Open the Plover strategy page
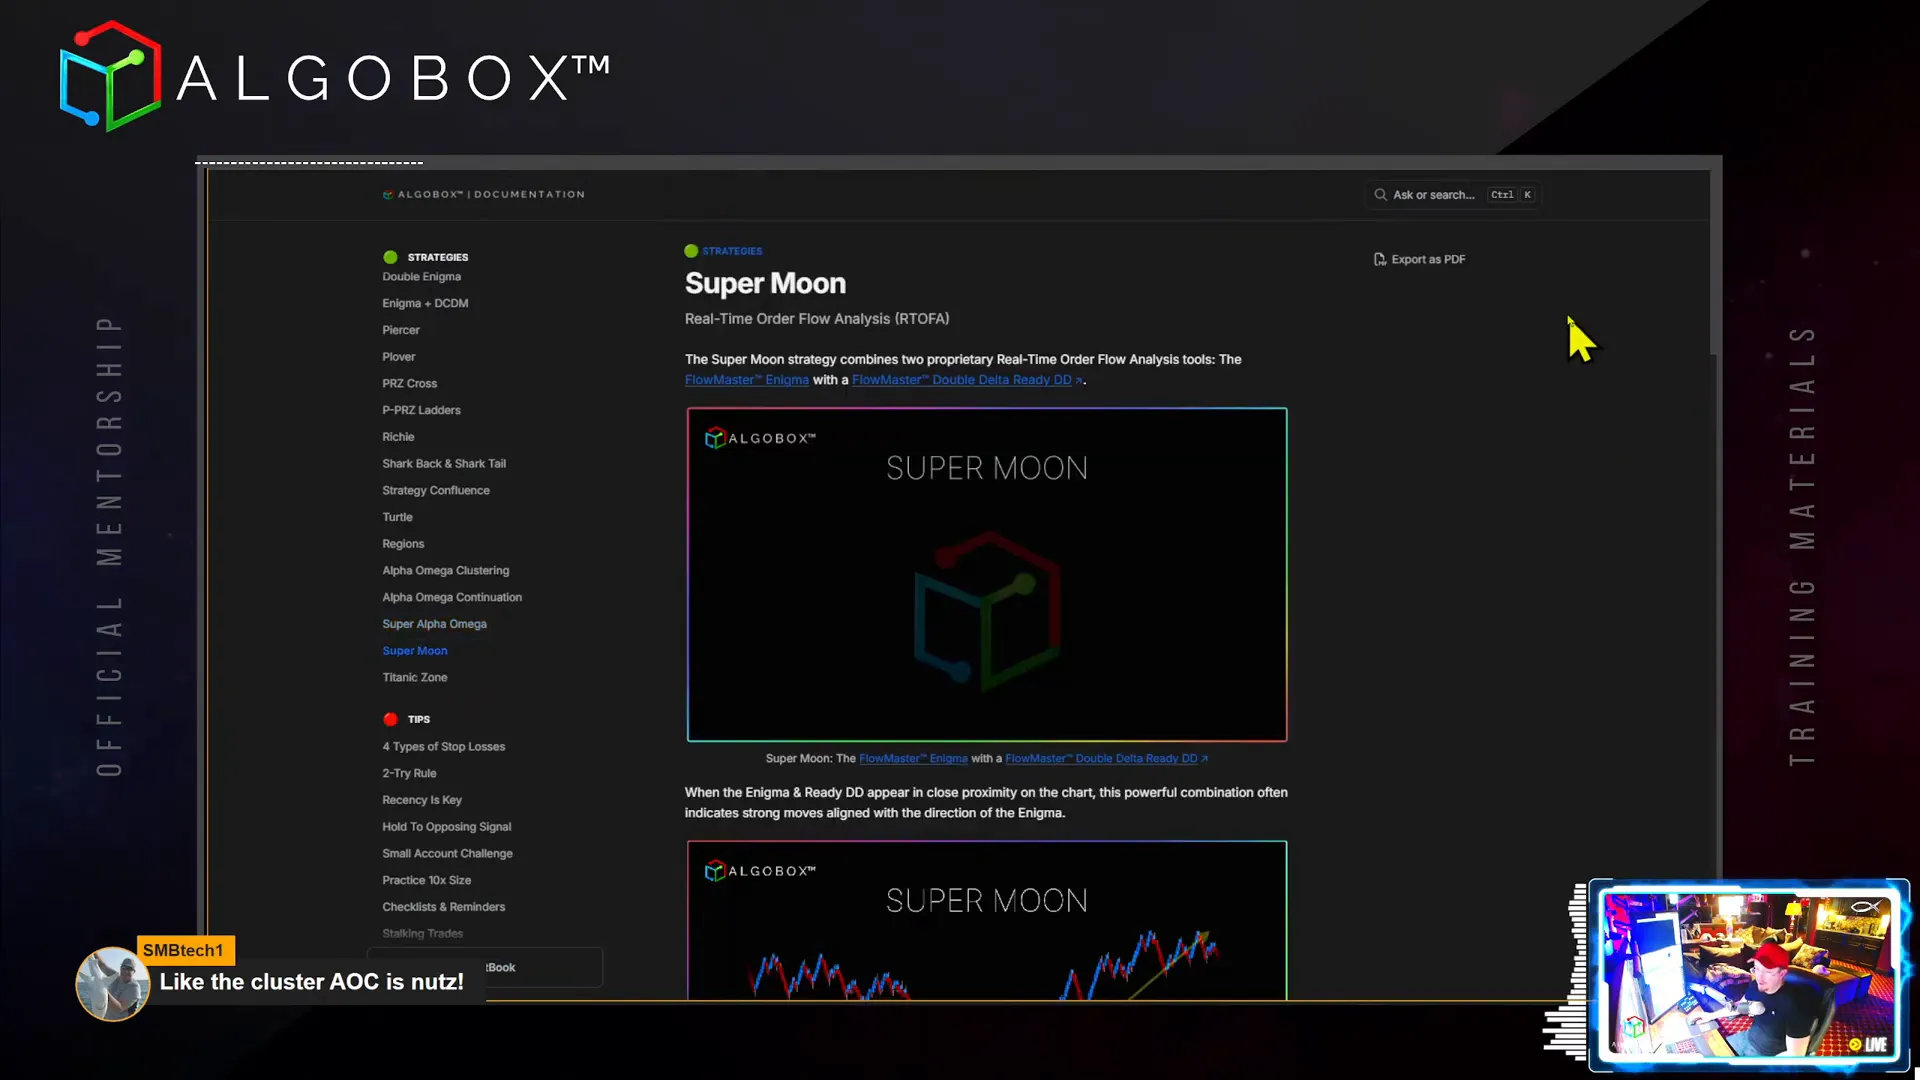 pos(398,357)
